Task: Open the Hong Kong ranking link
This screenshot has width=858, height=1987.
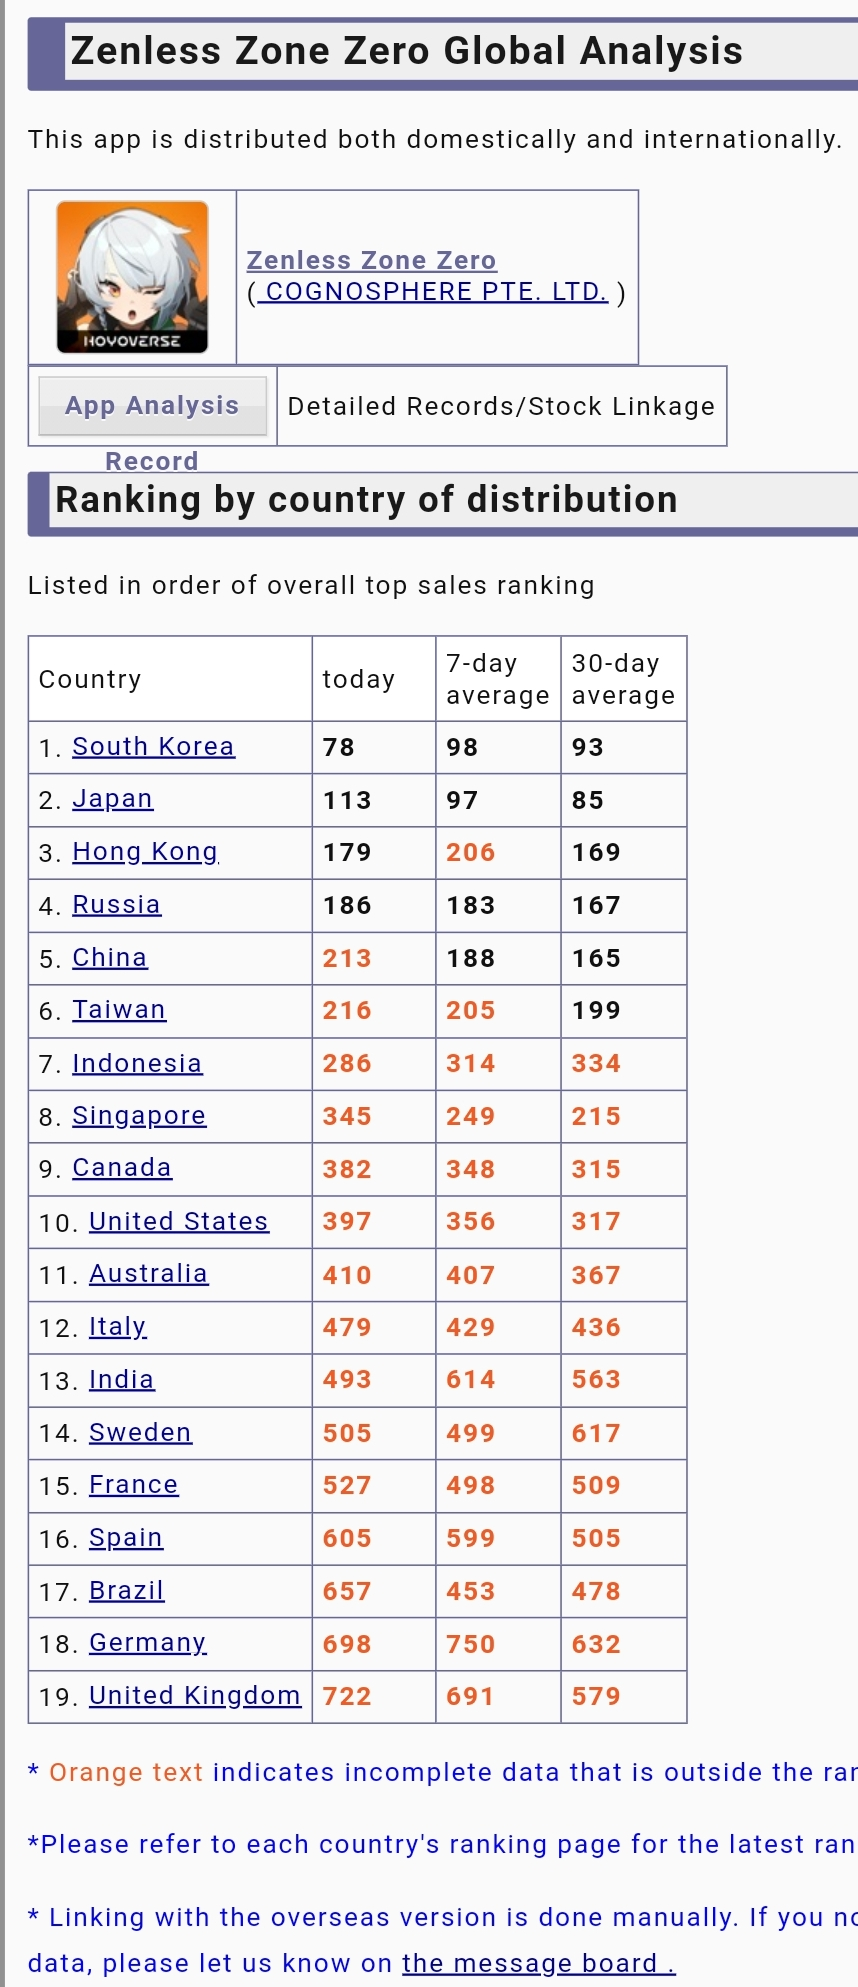Action: tap(145, 852)
